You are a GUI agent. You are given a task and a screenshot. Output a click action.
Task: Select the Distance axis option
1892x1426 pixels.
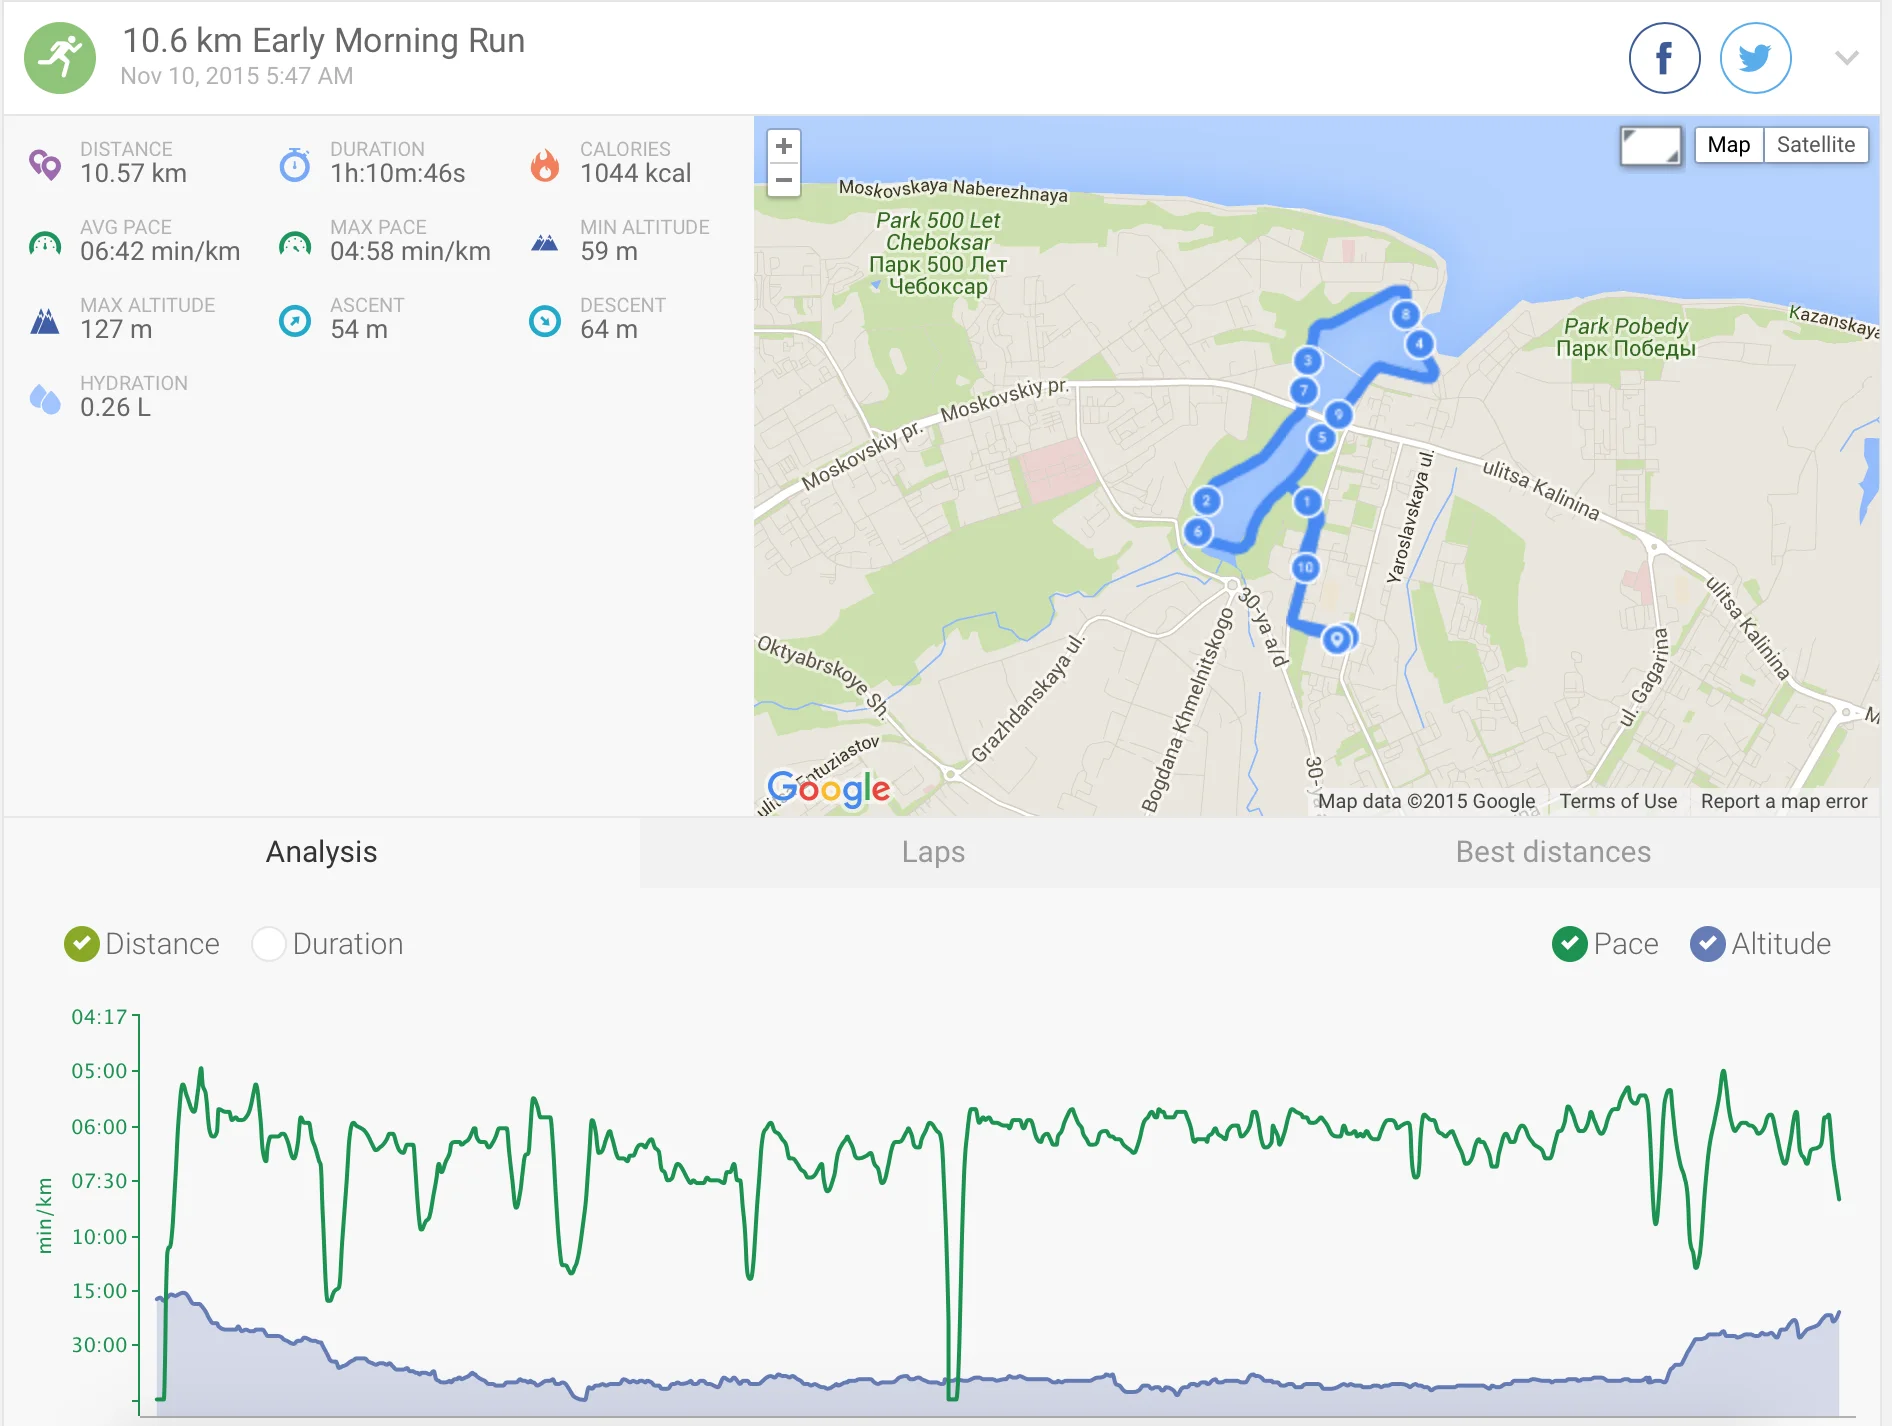82,944
